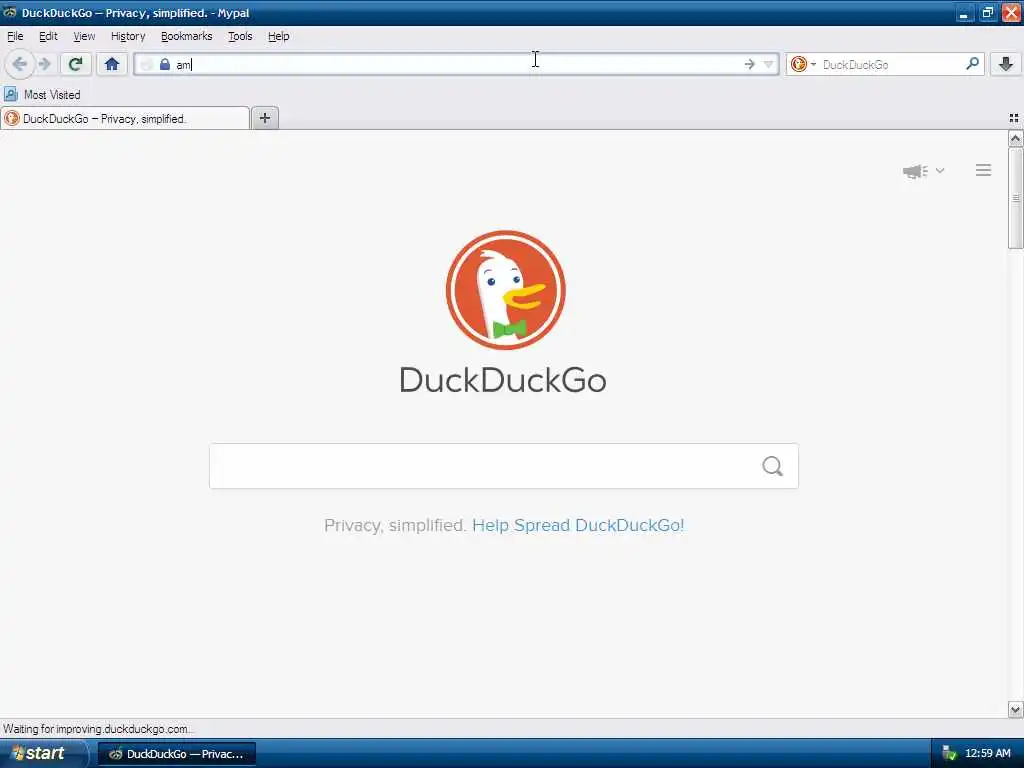
Task: Open the megaphone announcements dropdown
Action: (923, 171)
